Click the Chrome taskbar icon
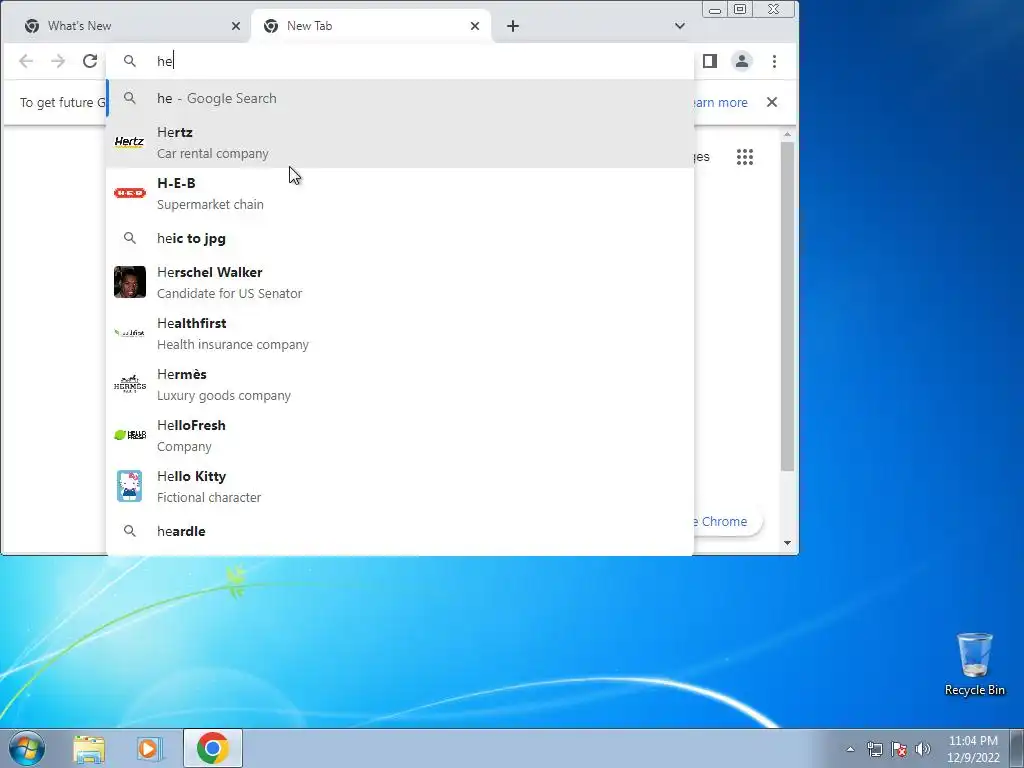This screenshot has height=768, width=1024. tap(212, 748)
